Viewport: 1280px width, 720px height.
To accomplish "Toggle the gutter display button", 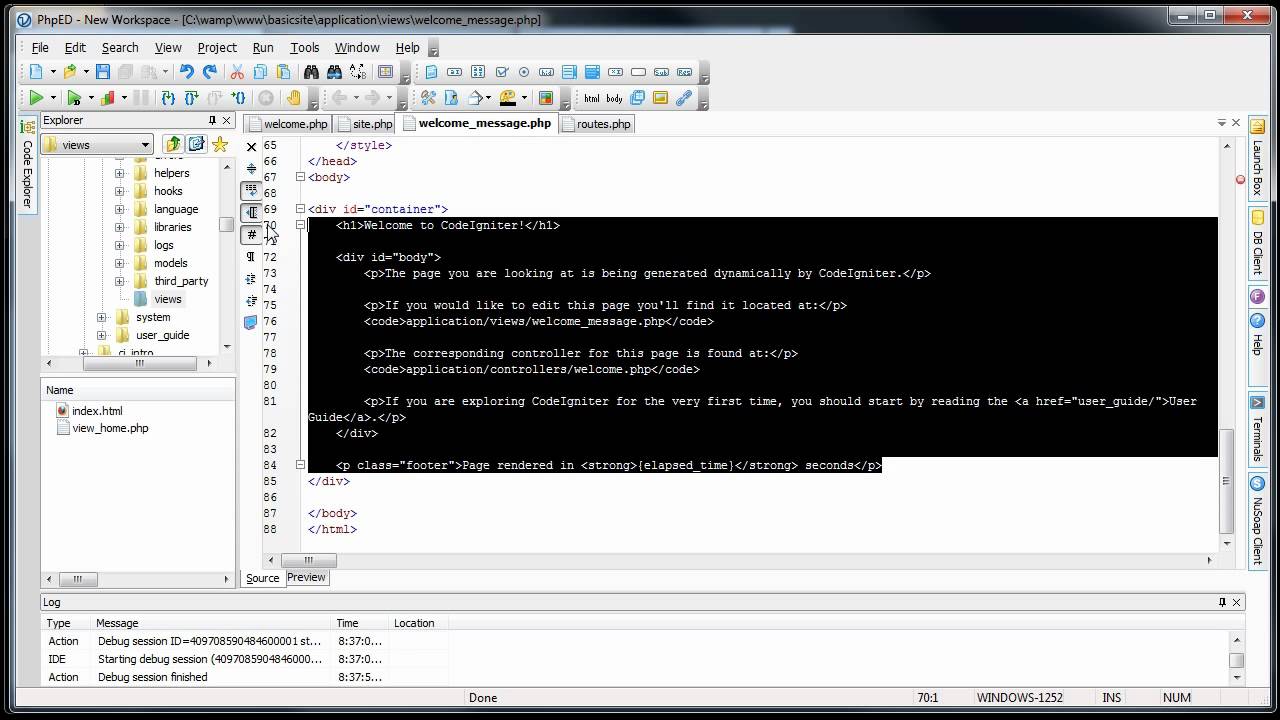I will [x=251, y=212].
